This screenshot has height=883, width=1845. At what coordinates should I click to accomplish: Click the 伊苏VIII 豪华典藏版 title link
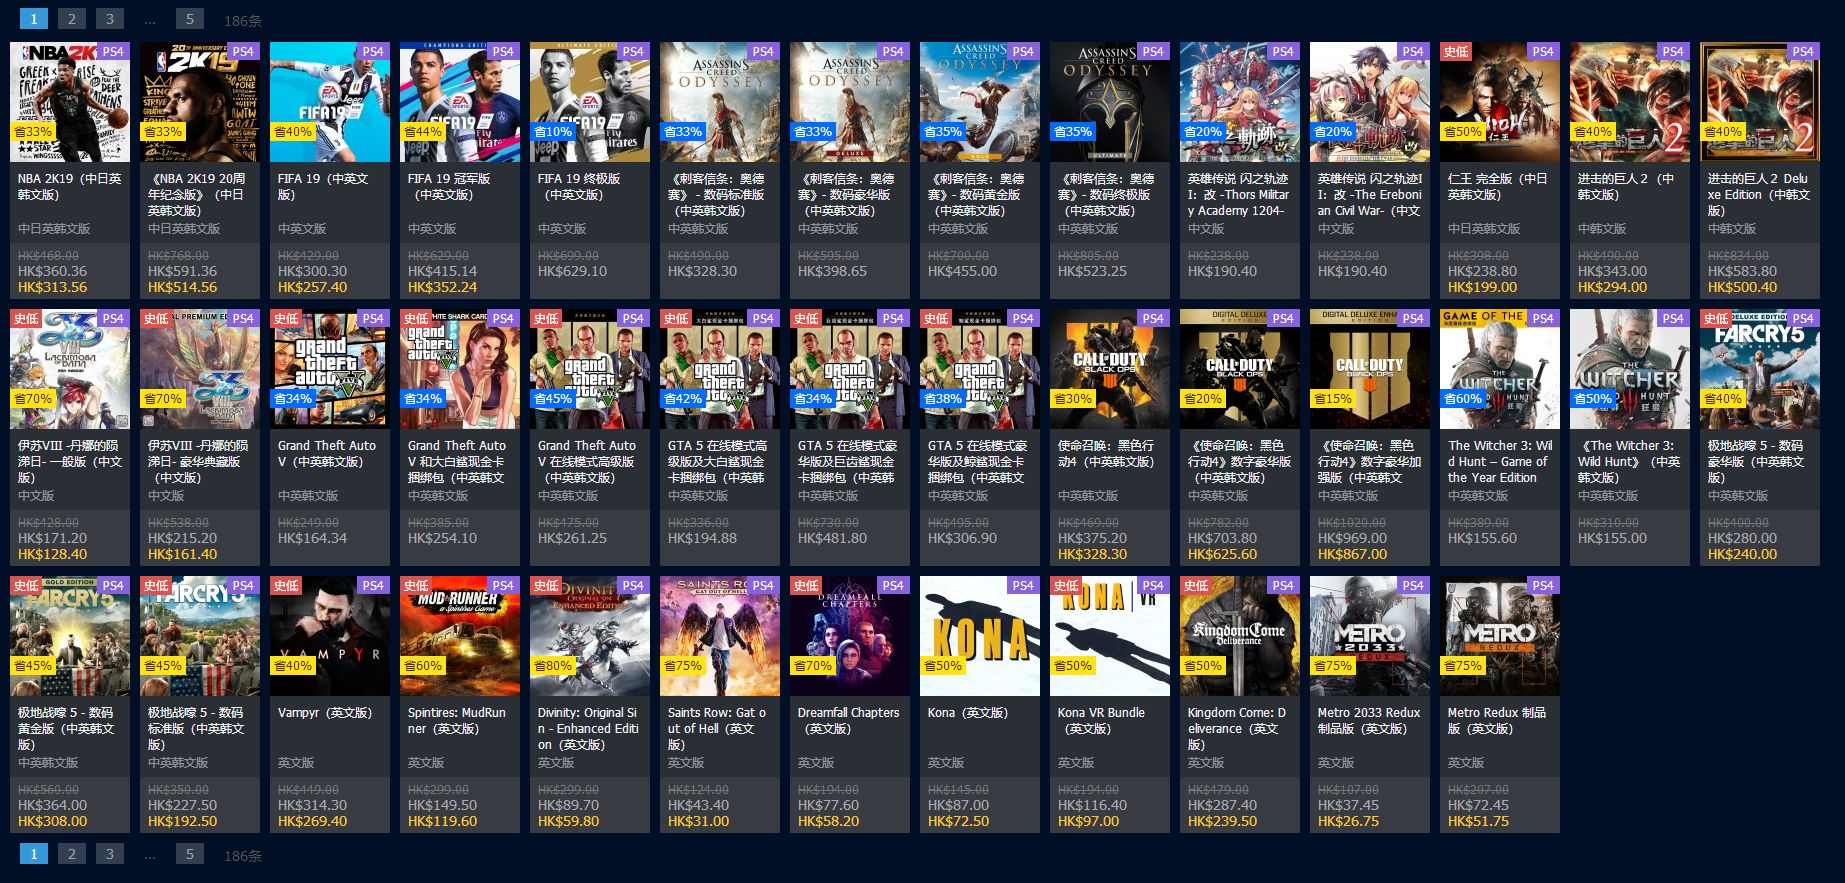point(198,461)
